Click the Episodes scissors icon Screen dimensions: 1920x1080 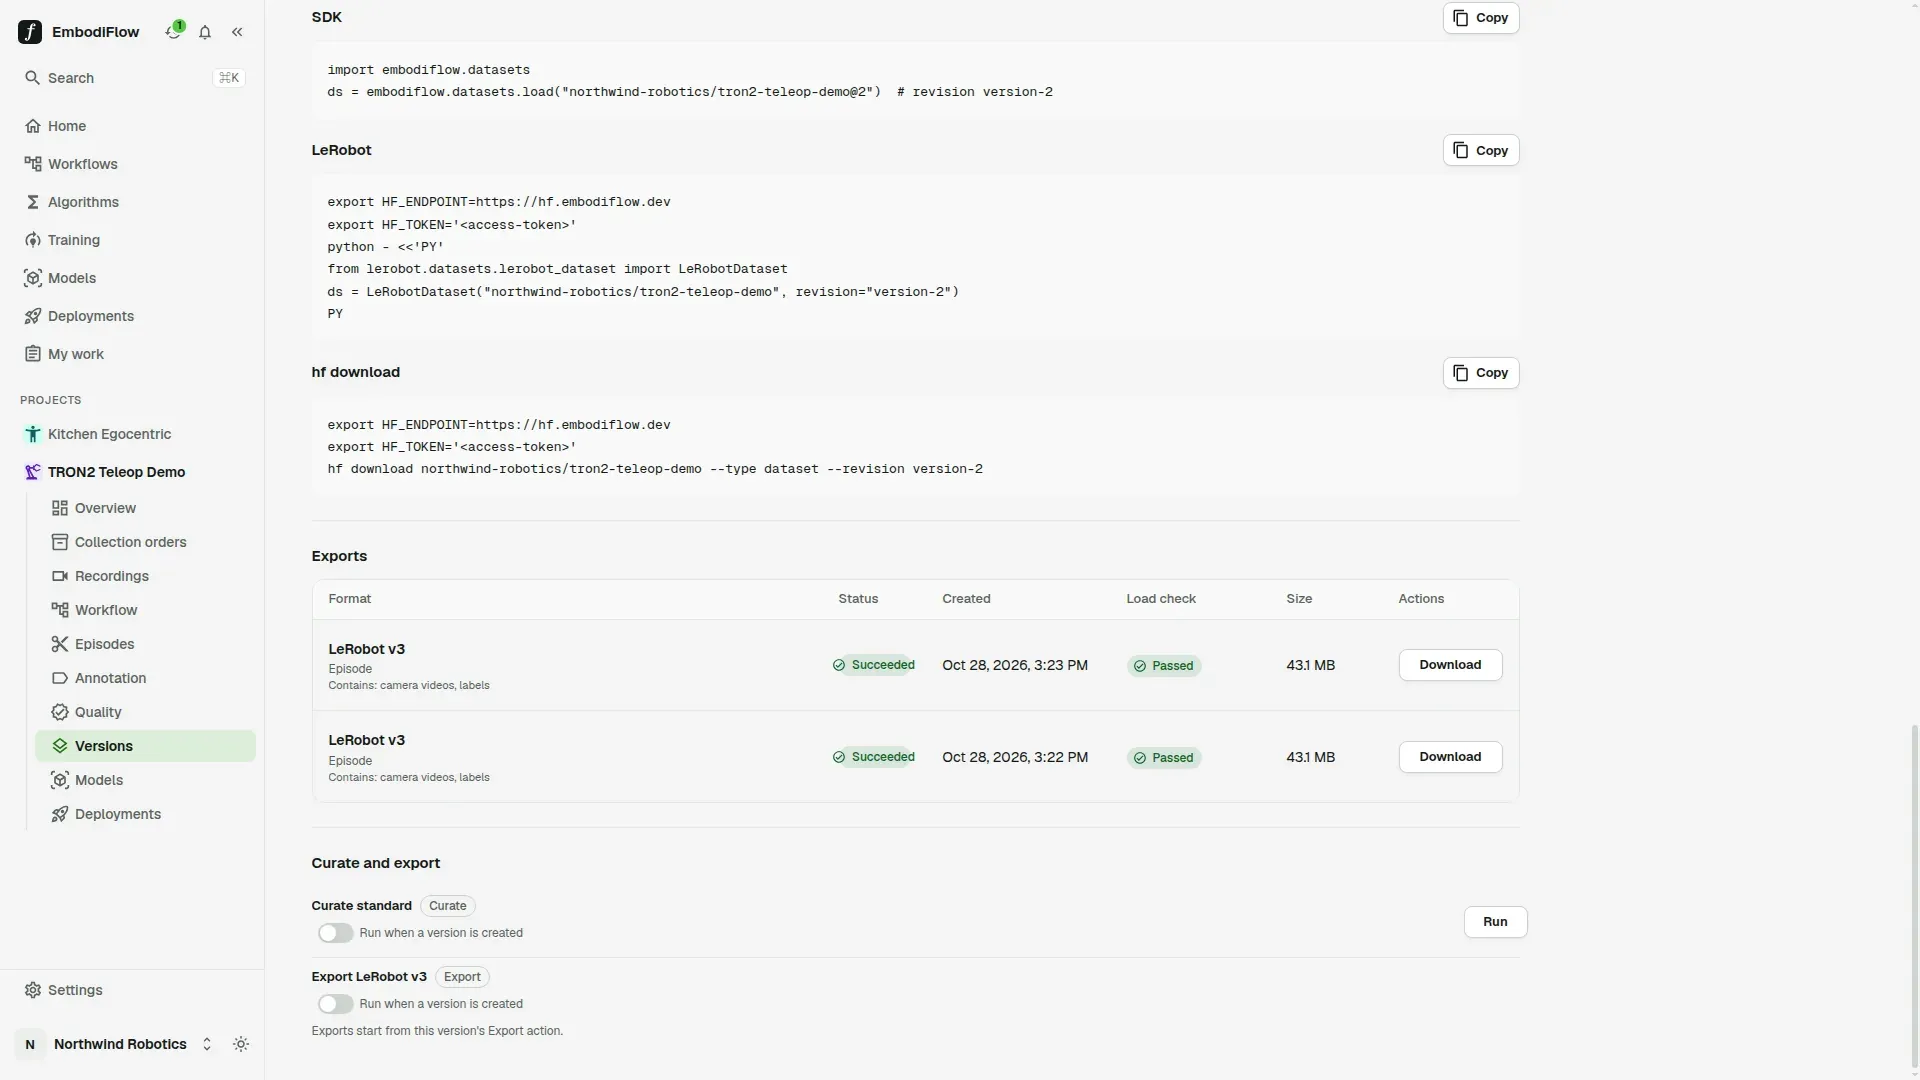pos(60,644)
